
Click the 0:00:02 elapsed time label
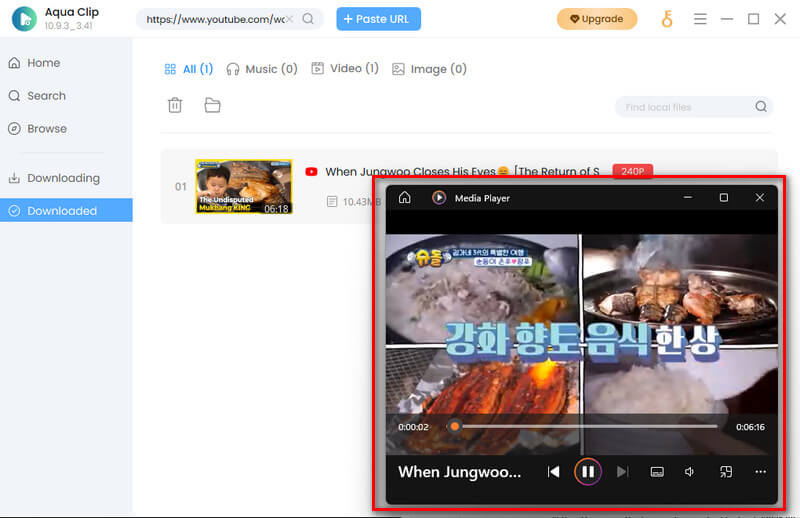click(413, 427)
